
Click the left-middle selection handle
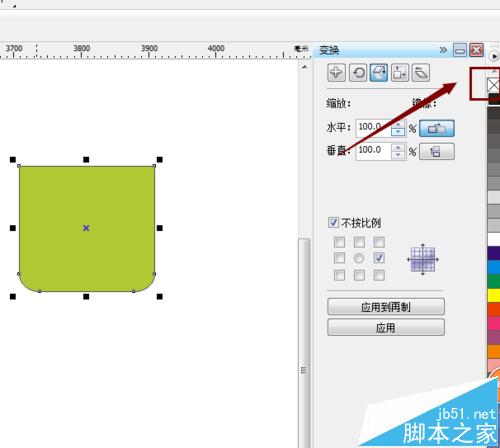13,228
